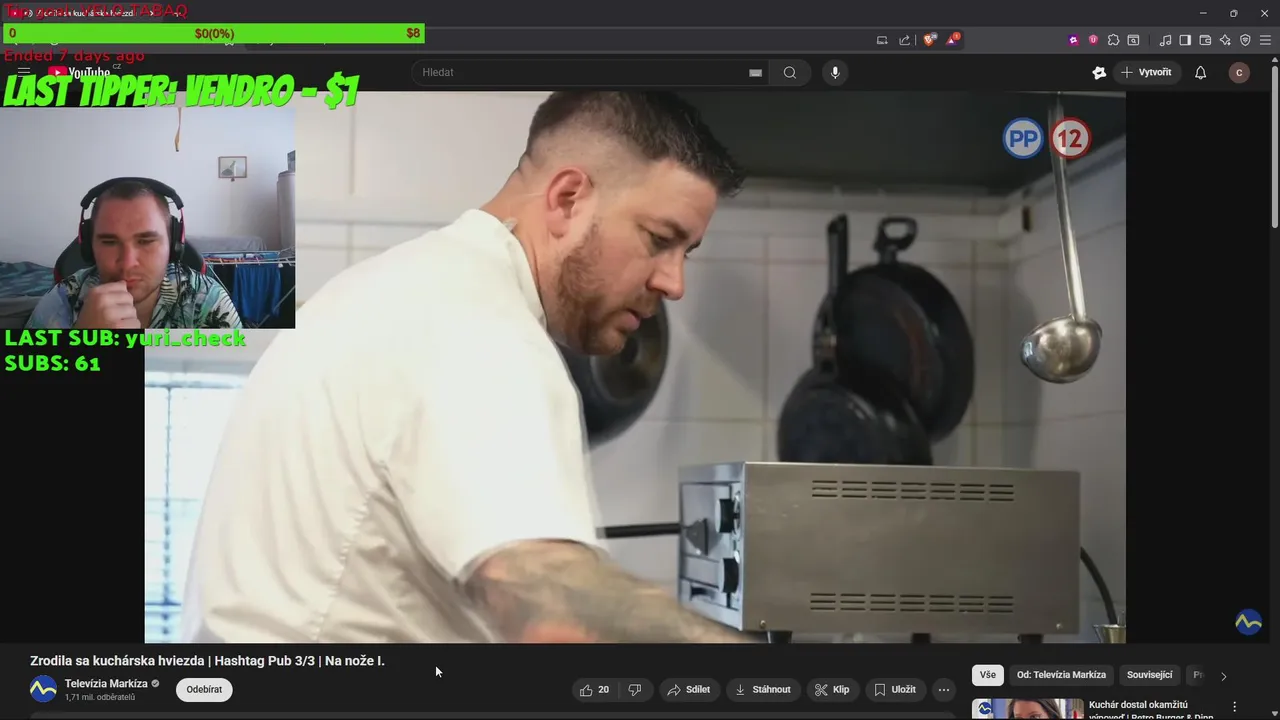This screenshot has width=1280, height=720.
Task: Open YouTube notifications bell
Action: [x=1201, y=72]
